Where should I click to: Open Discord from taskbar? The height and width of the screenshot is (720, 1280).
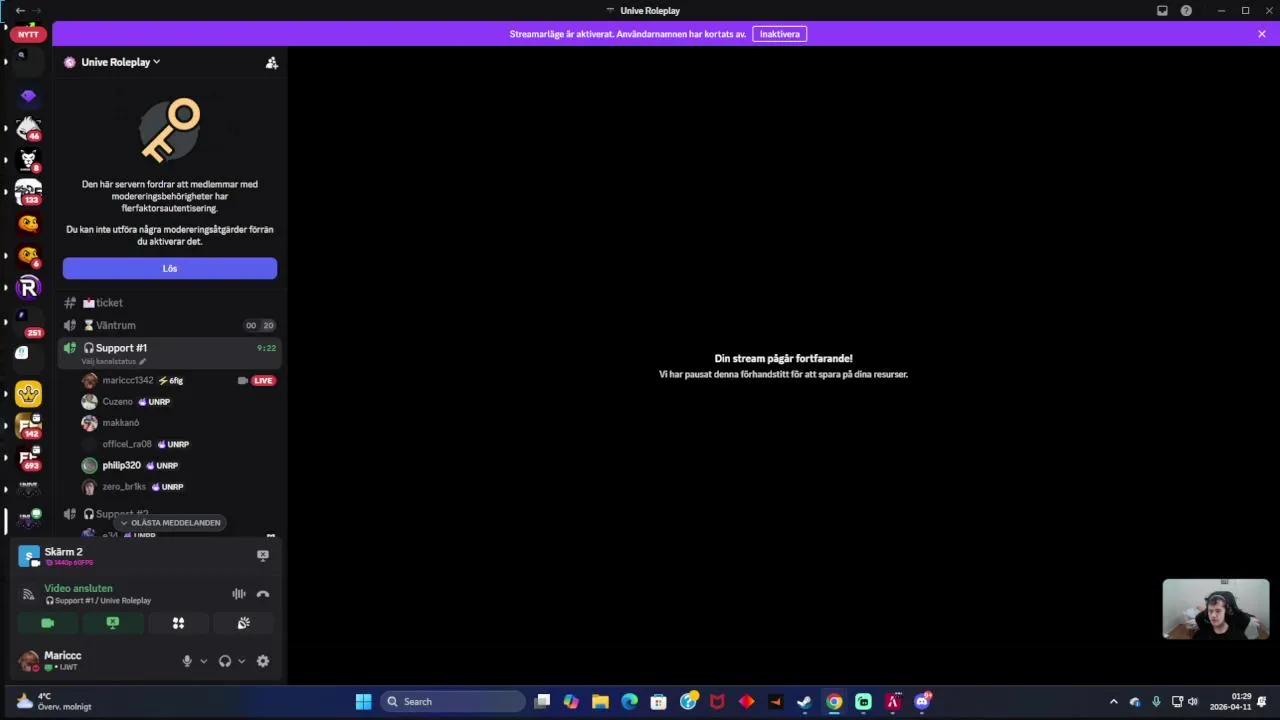922,701
